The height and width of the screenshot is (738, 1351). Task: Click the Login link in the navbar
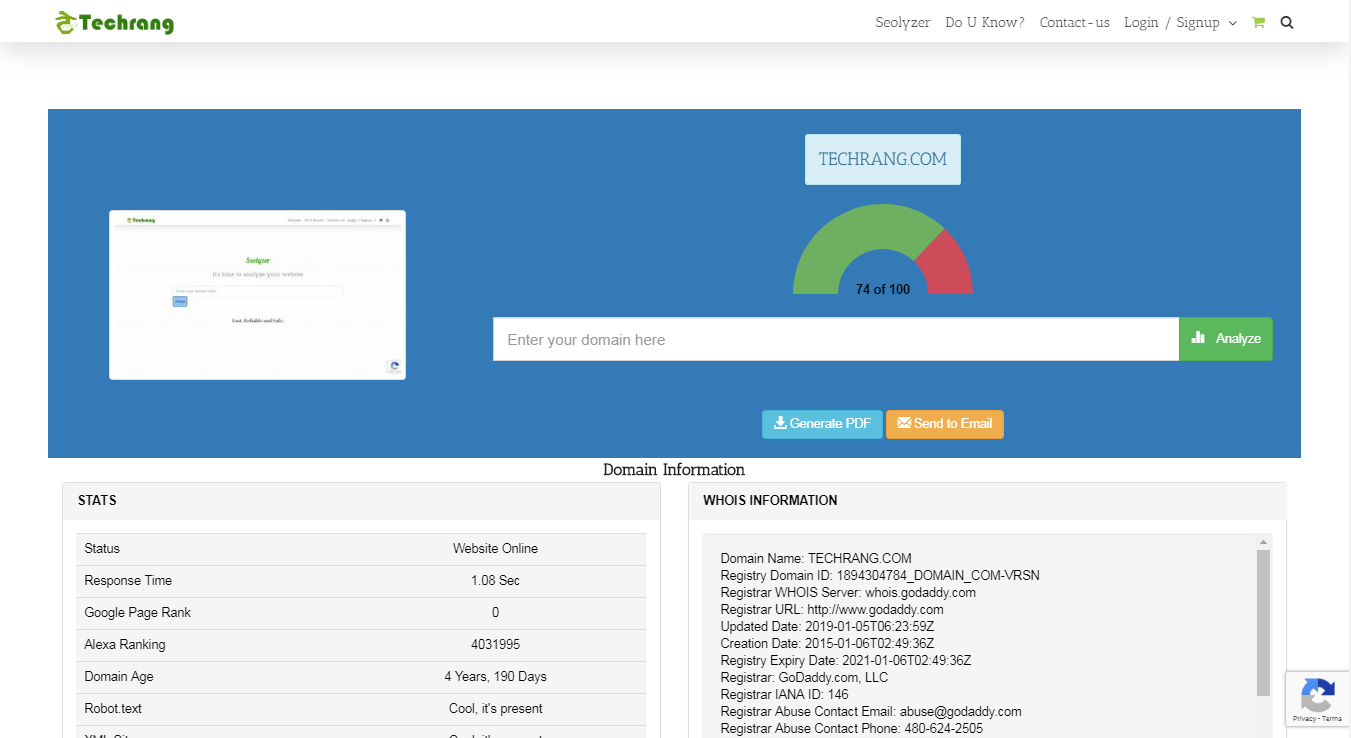(x=1141, y=23)
